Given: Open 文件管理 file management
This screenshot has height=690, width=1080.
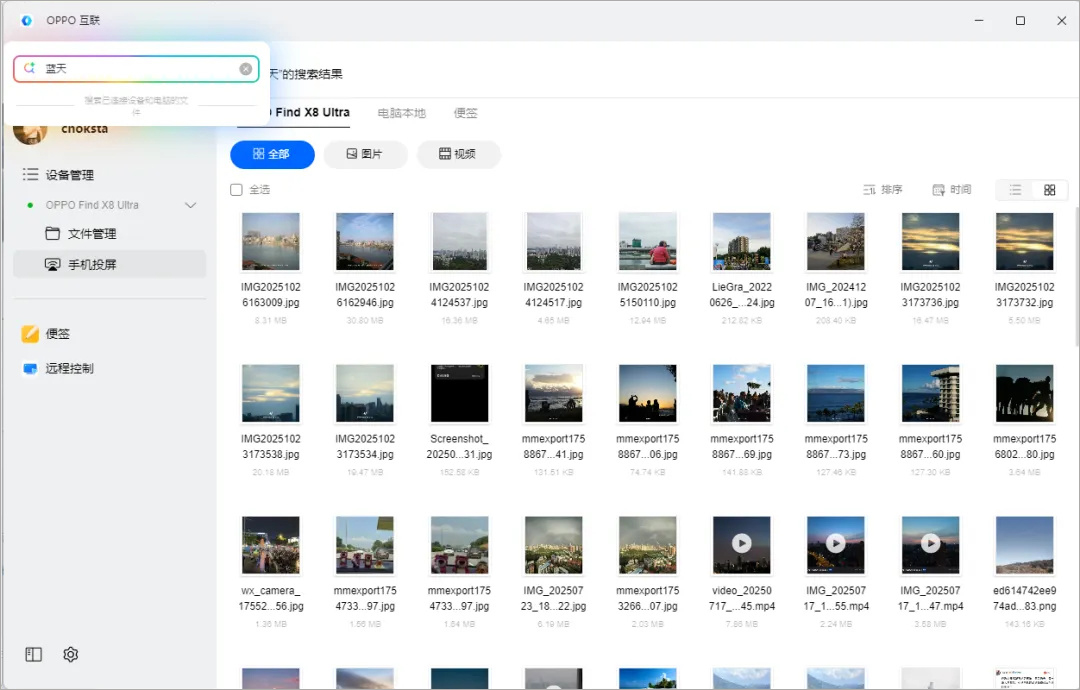Looking at the screenshot, I should (91, 234).
